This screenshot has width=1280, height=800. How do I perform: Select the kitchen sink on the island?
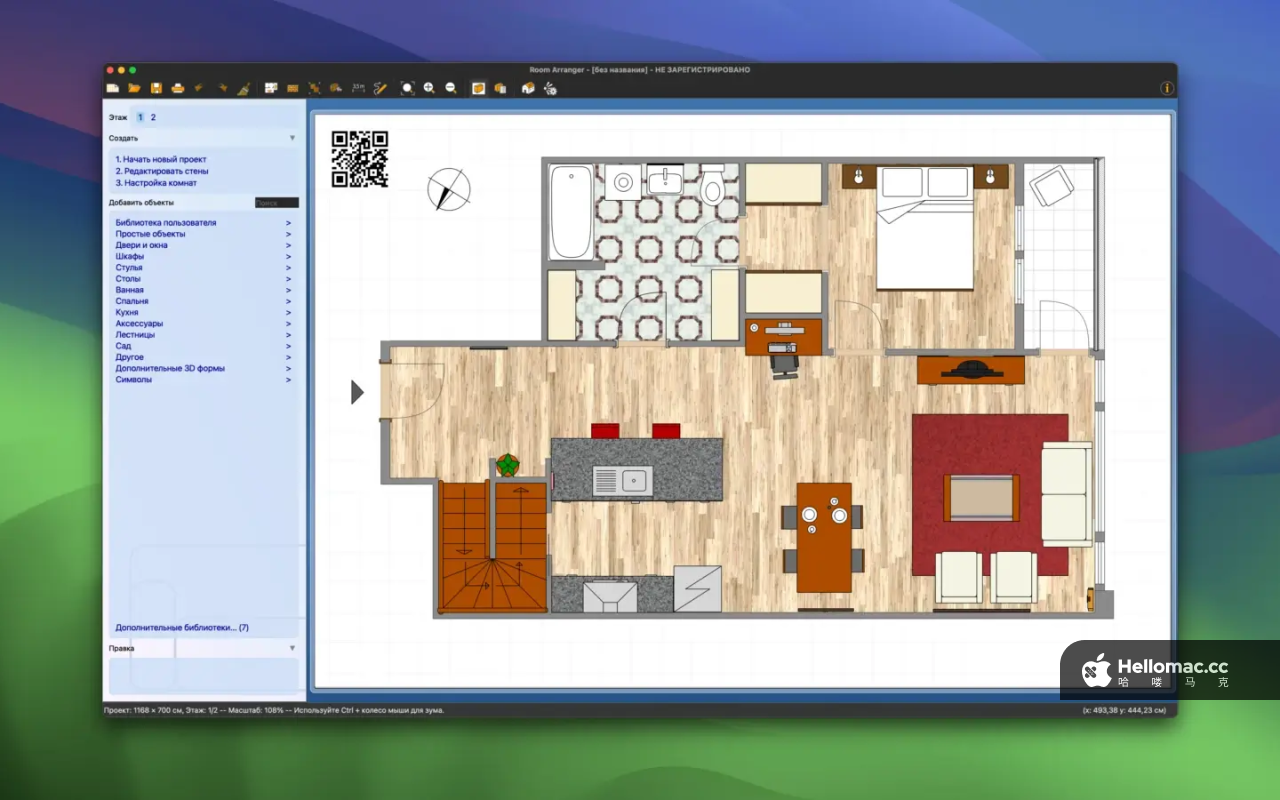pos(622,481)
